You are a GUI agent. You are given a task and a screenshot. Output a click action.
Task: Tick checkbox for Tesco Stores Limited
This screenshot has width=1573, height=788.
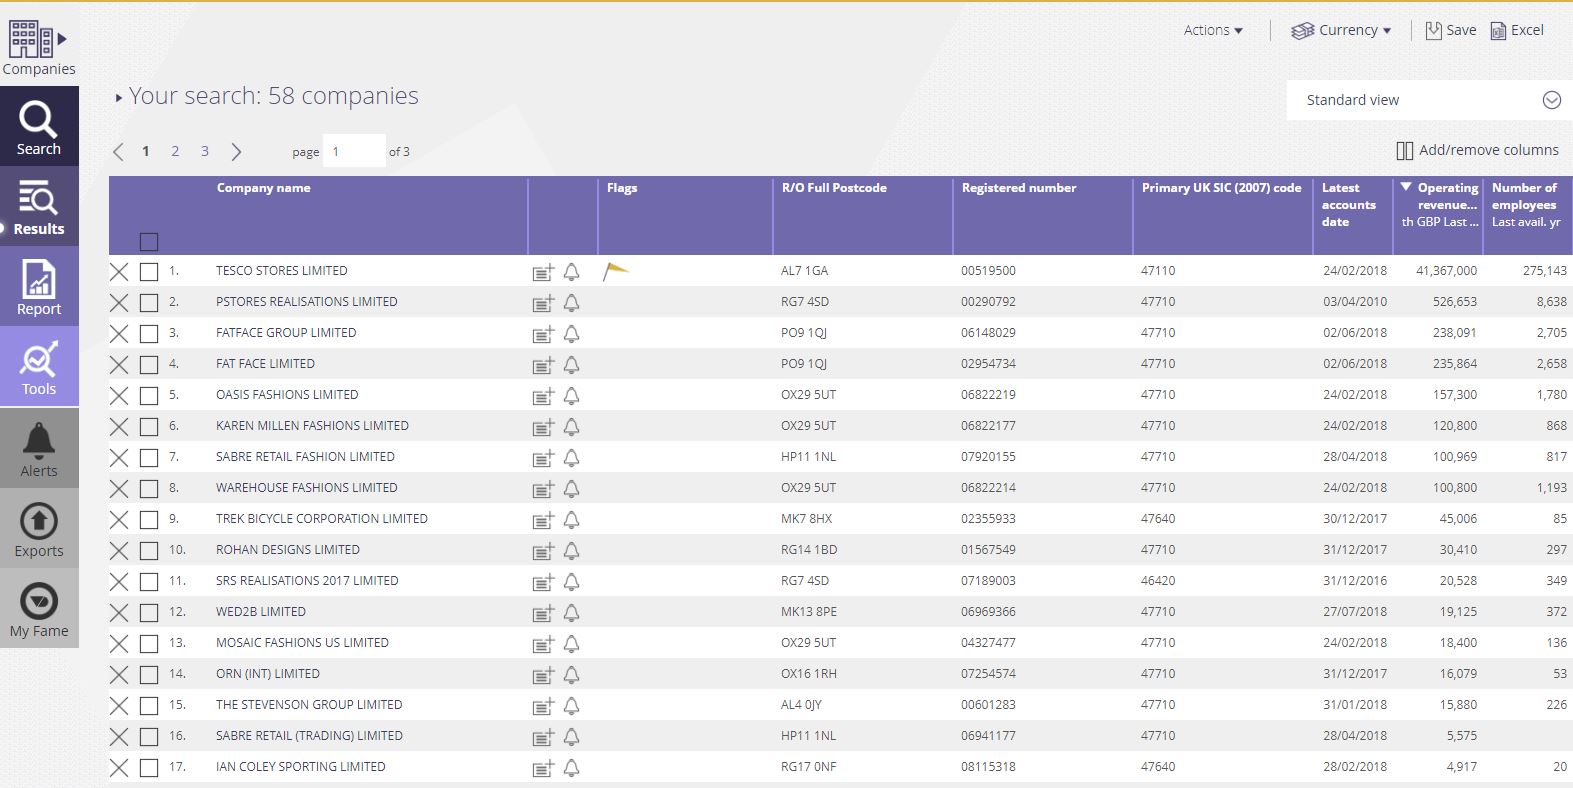pos(149,271)
